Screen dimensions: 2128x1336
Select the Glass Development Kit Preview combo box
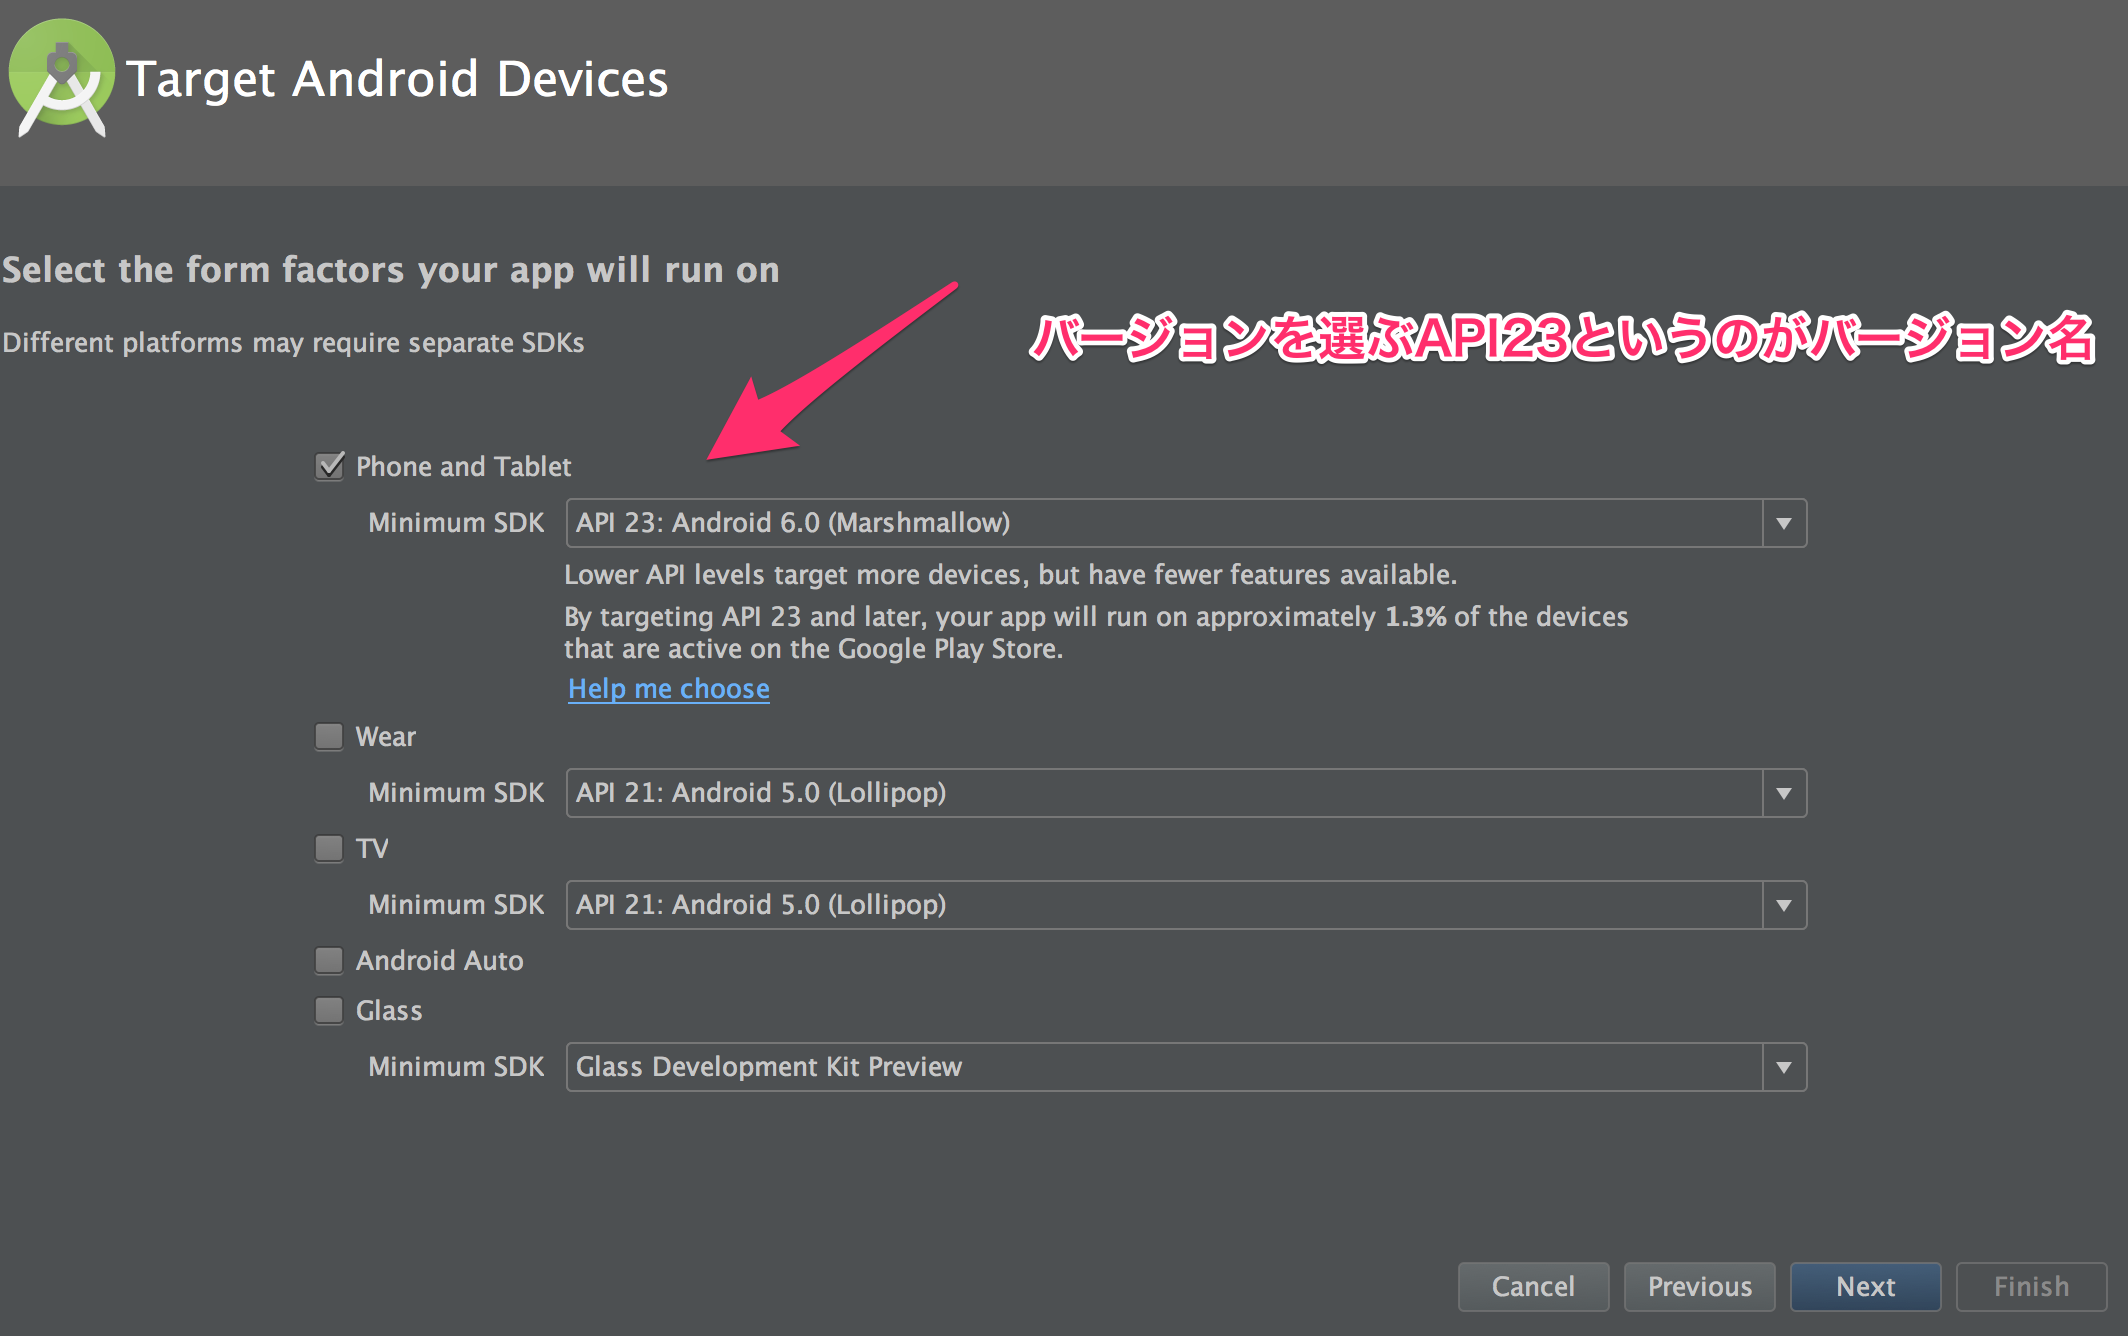tap(1186, 1067)
